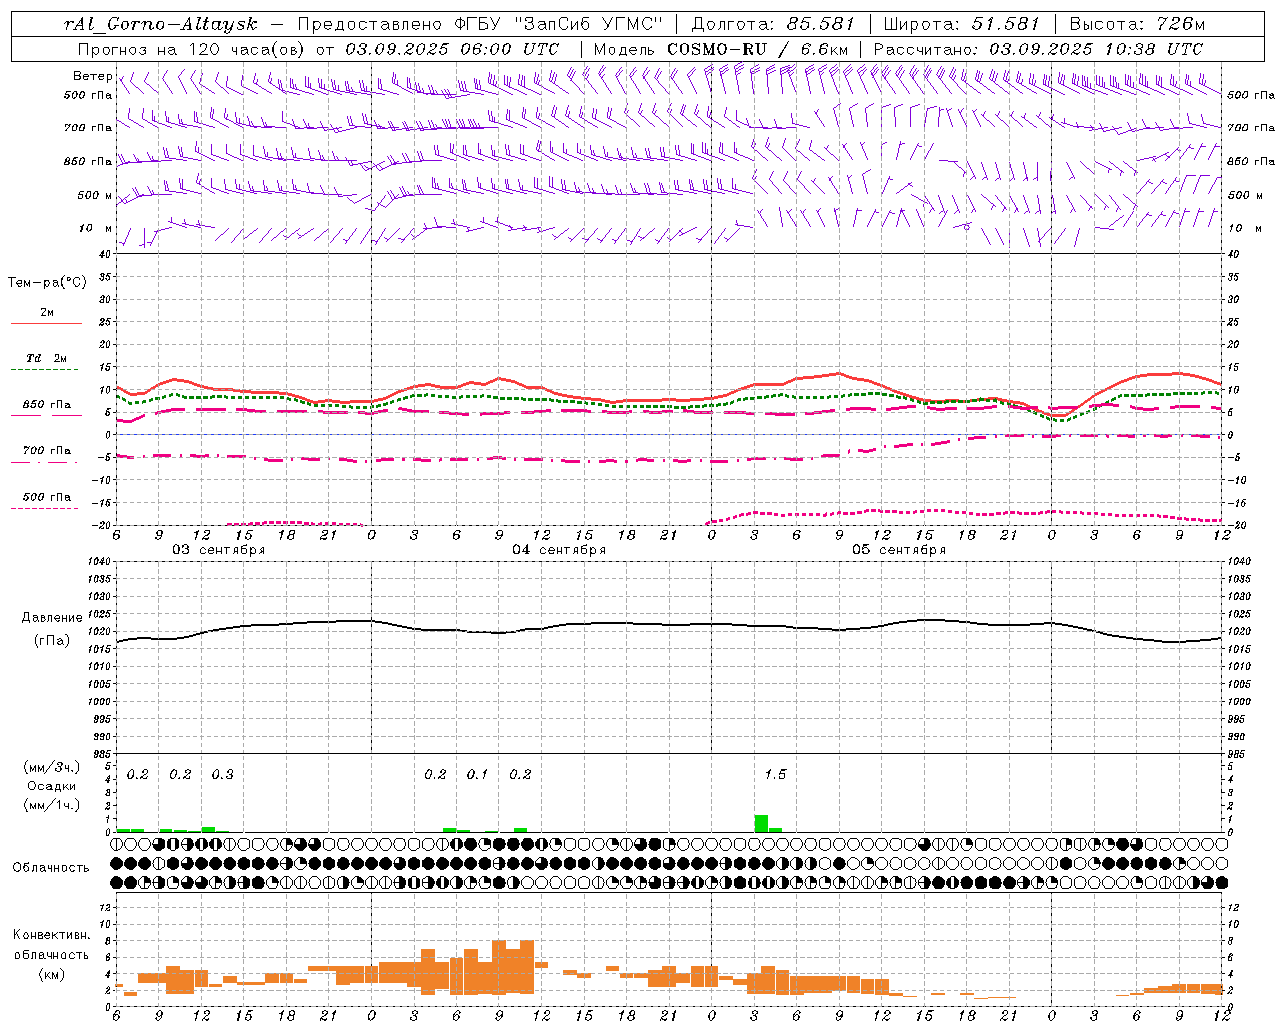Click the pressure axis value 1040 on left

tap(101, 562)
